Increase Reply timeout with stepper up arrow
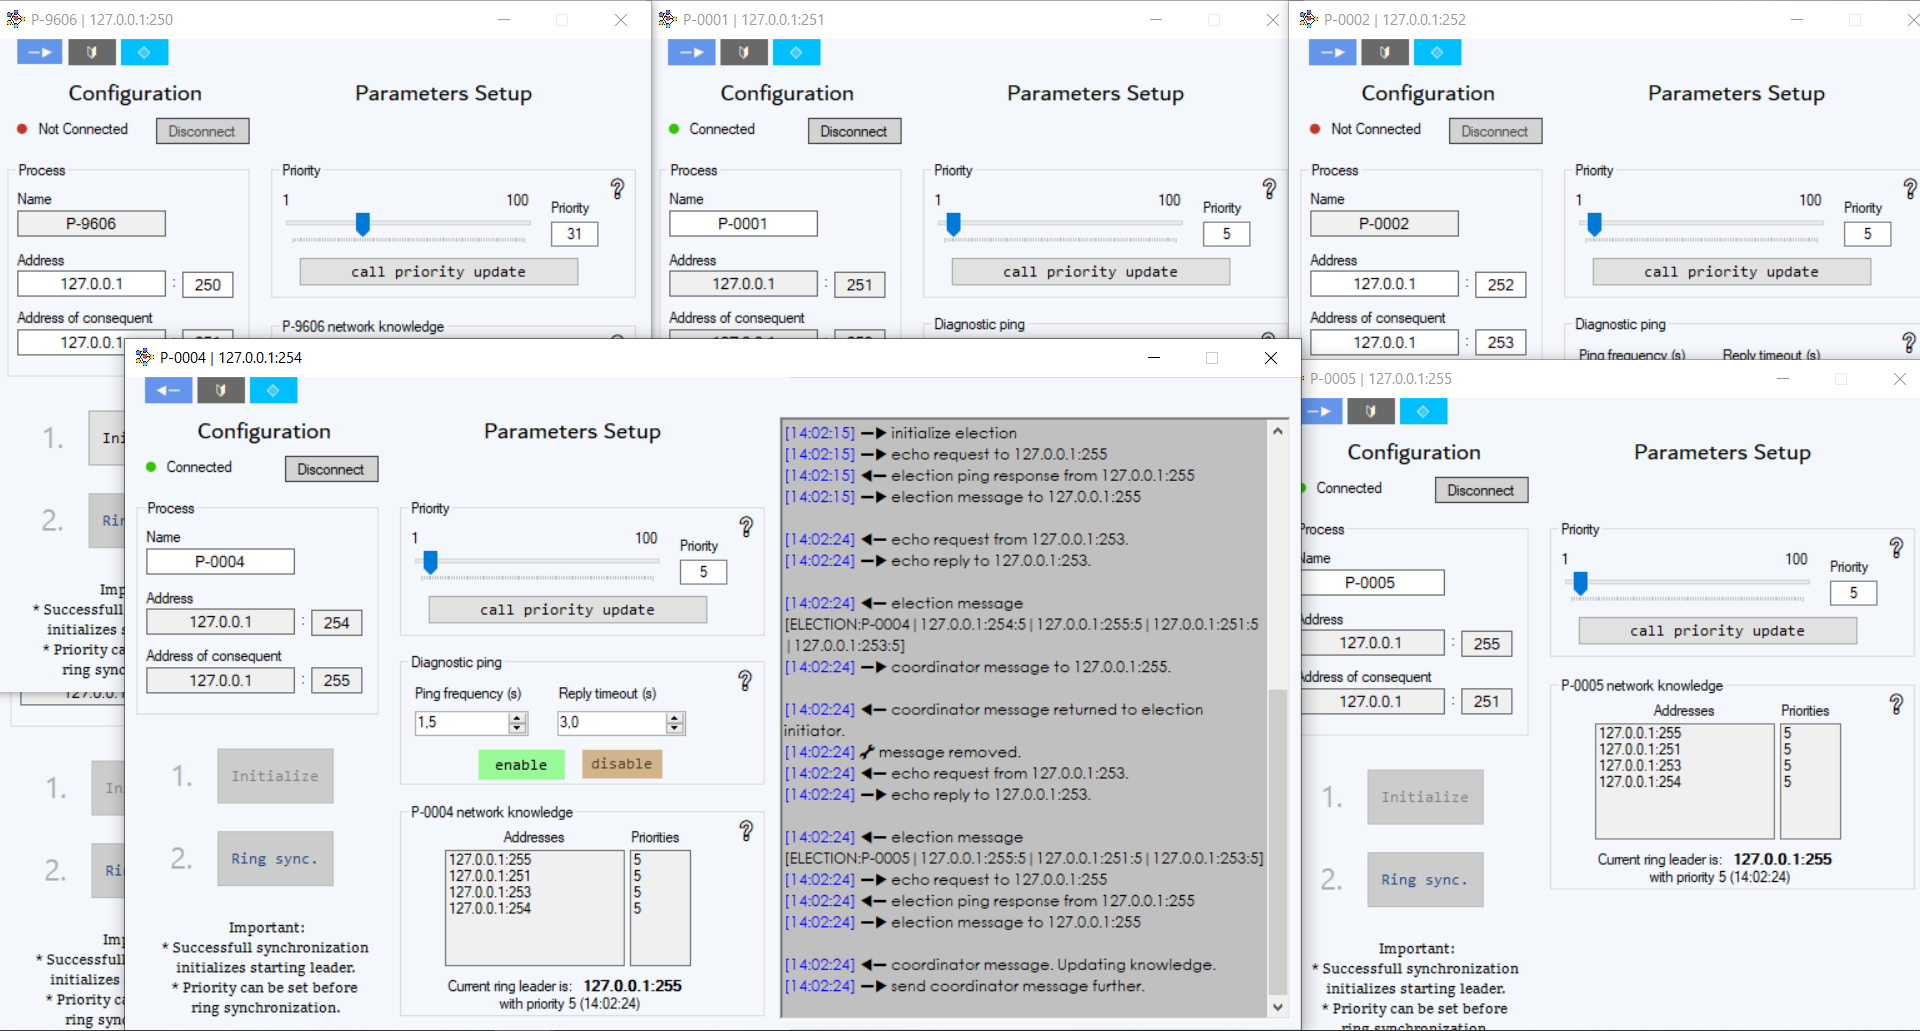The width and height of the screenshot is (1920, 1031). [x=675, y=717]
